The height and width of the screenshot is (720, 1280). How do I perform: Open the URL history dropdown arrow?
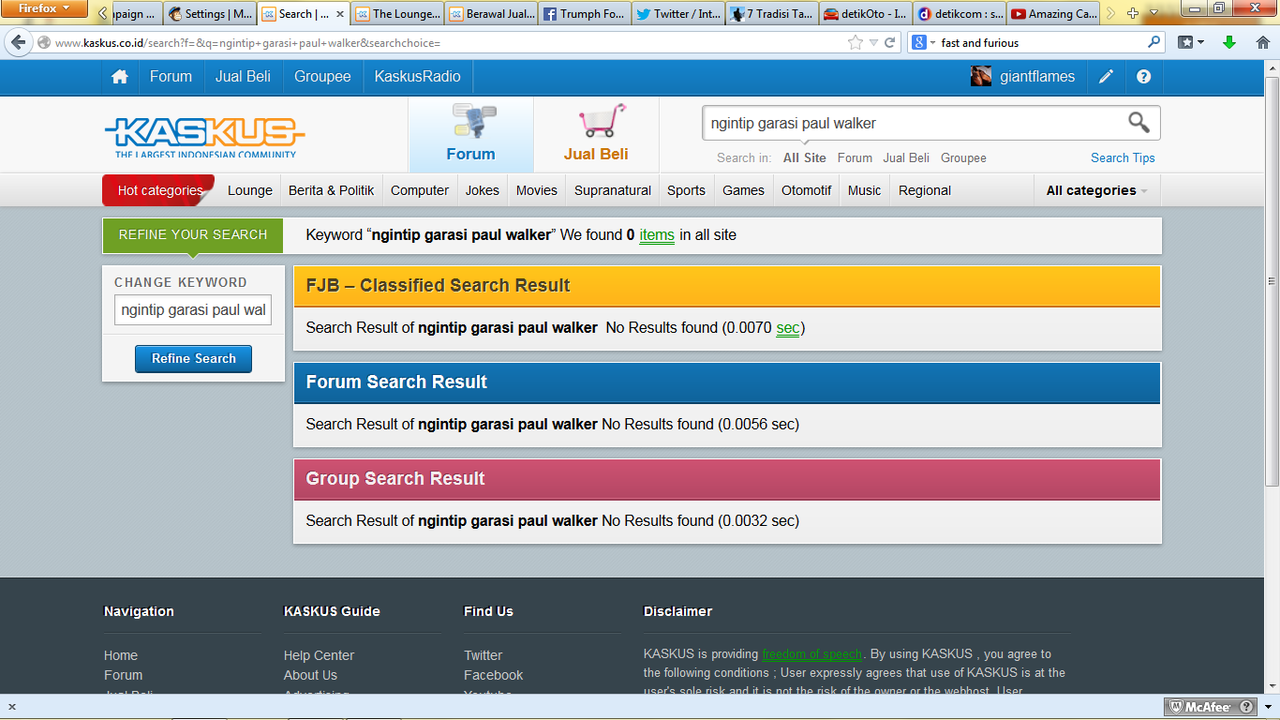(873, 43)
